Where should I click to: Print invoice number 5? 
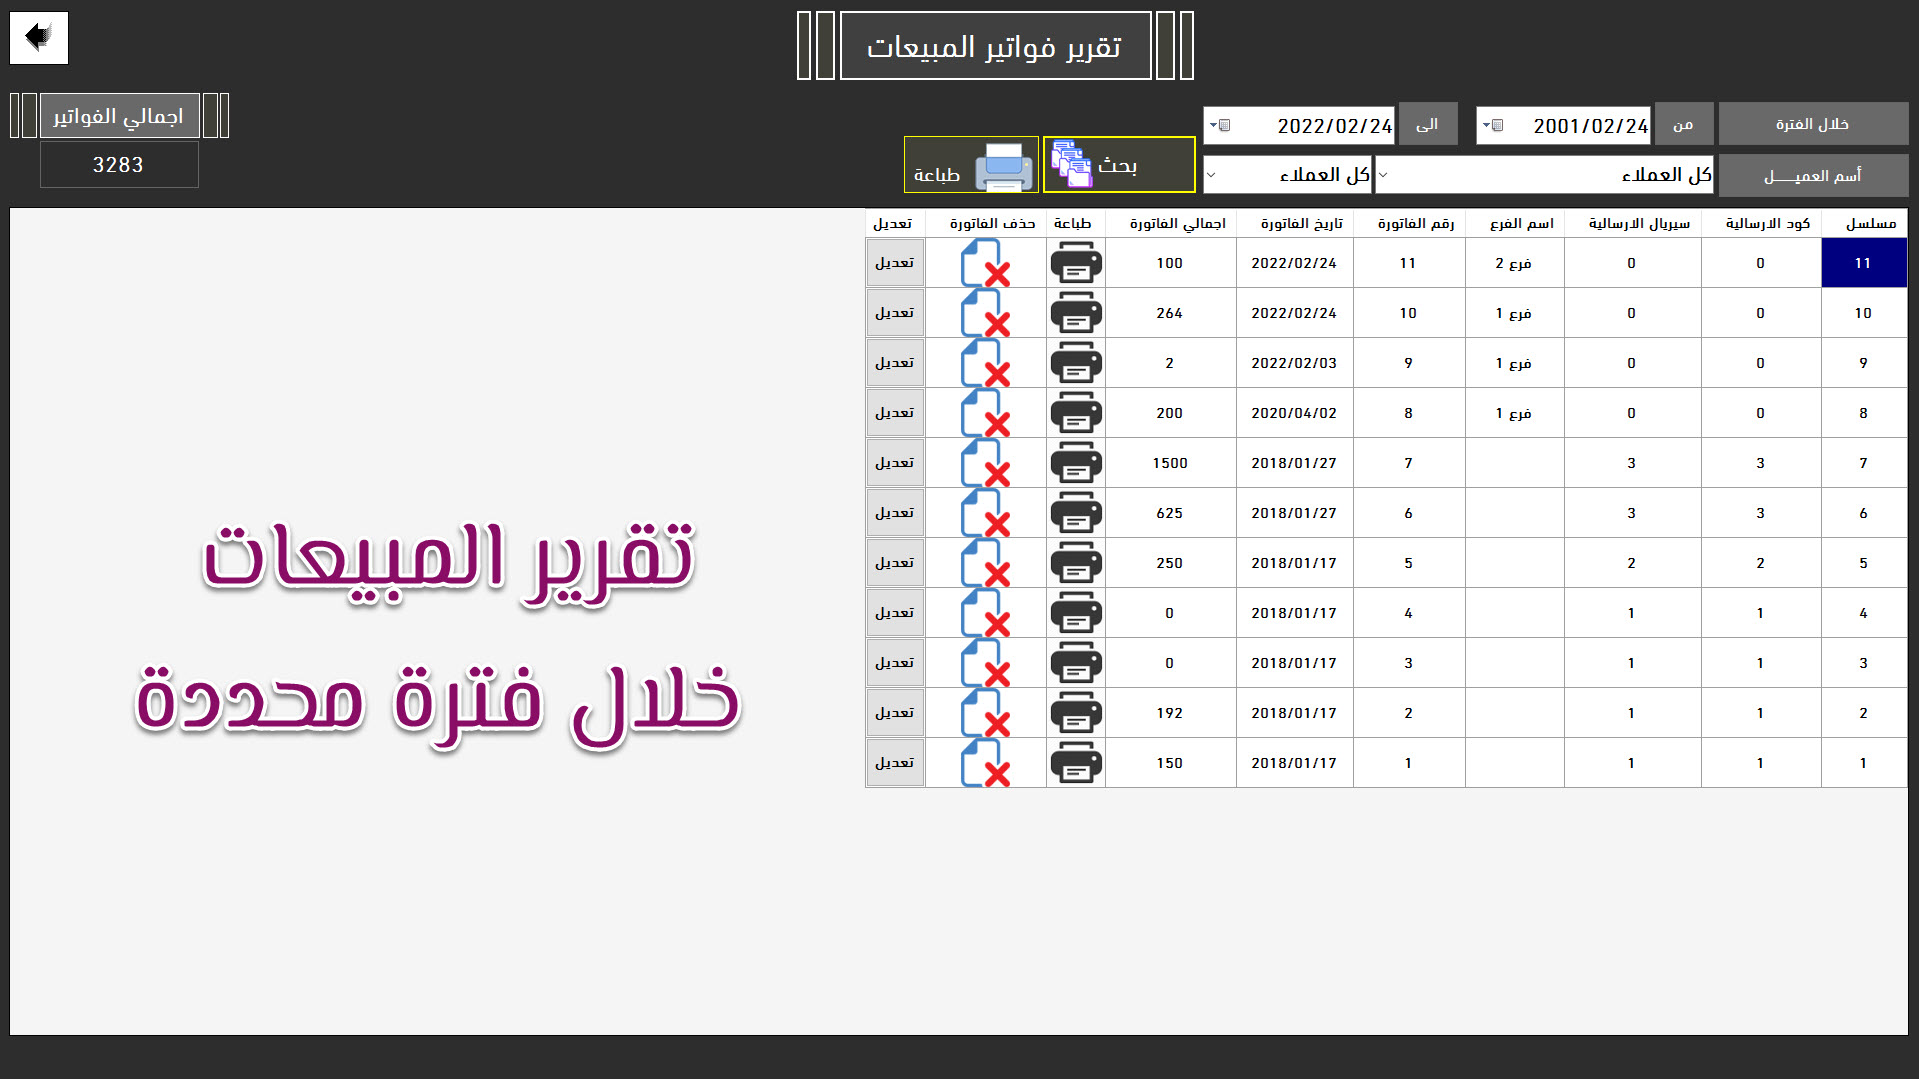(1076, 563)
